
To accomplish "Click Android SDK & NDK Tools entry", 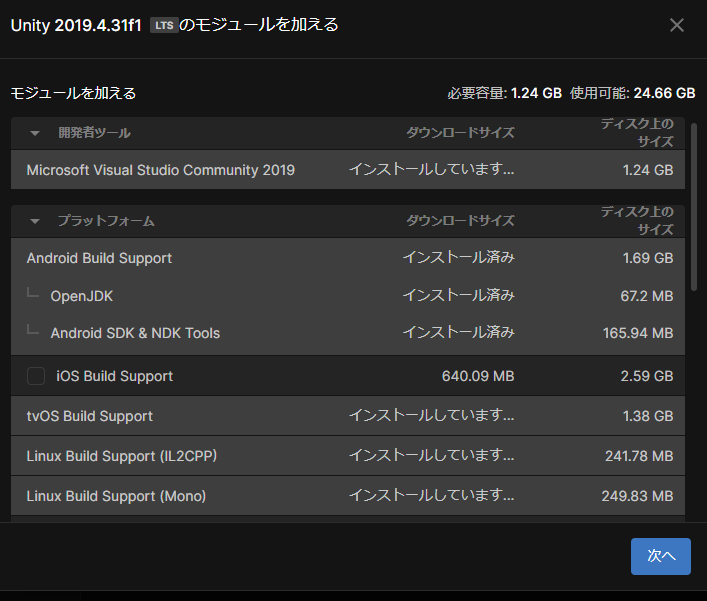I will point(135,333).
